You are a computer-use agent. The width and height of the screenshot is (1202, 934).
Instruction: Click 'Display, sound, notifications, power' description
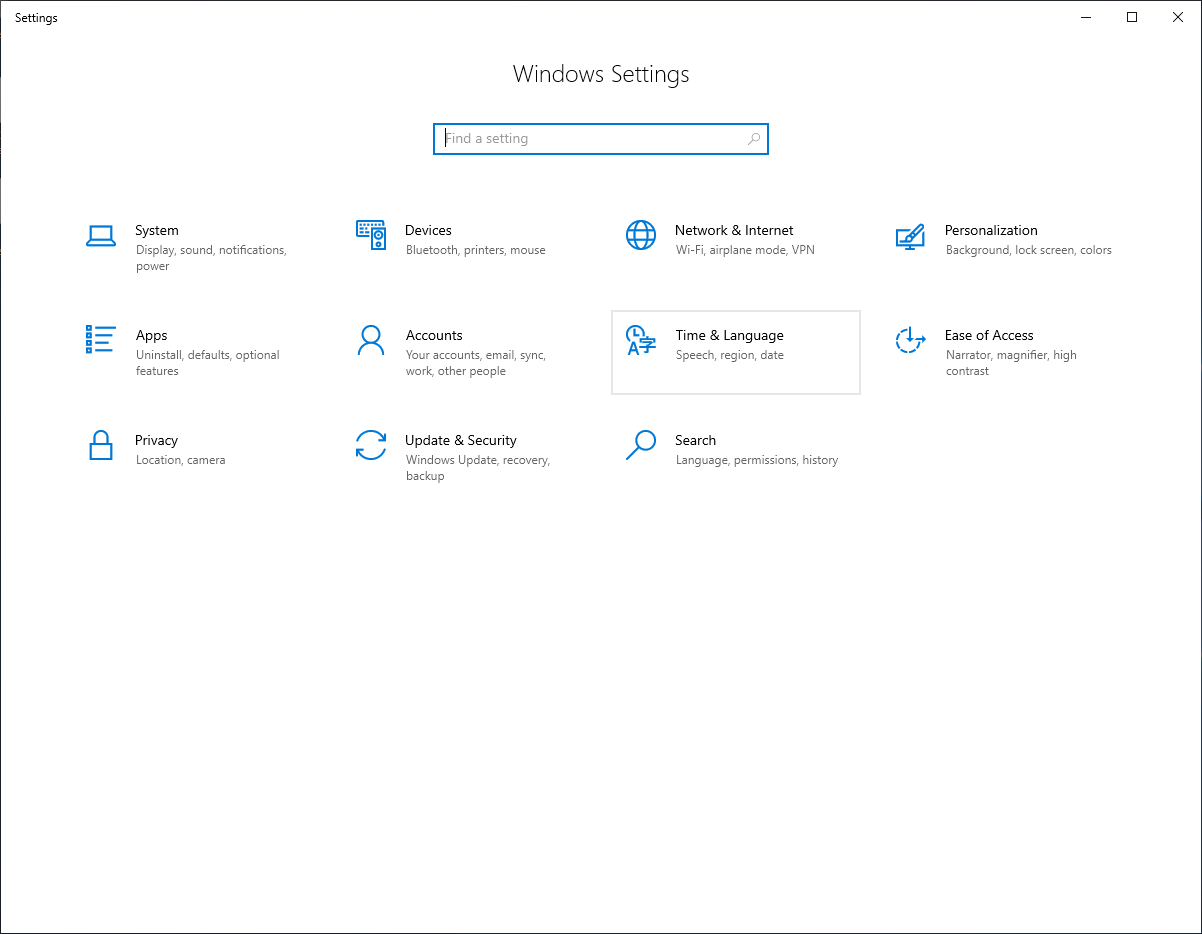211,258
